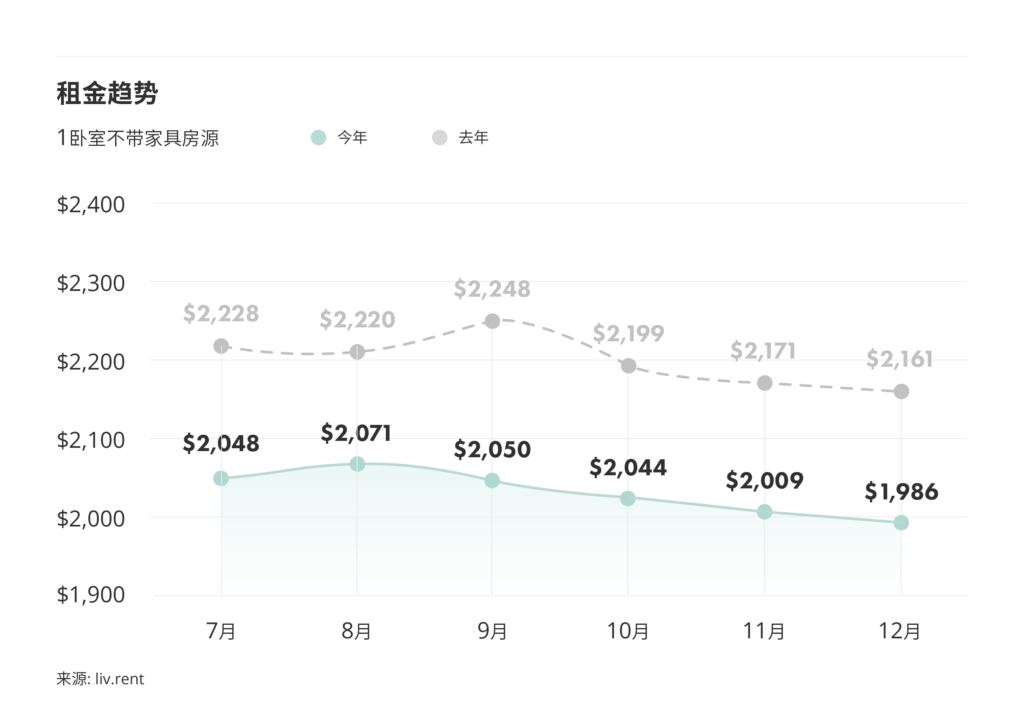
Task: Click the gray 去年 legend dot
Action: (440, 138)
